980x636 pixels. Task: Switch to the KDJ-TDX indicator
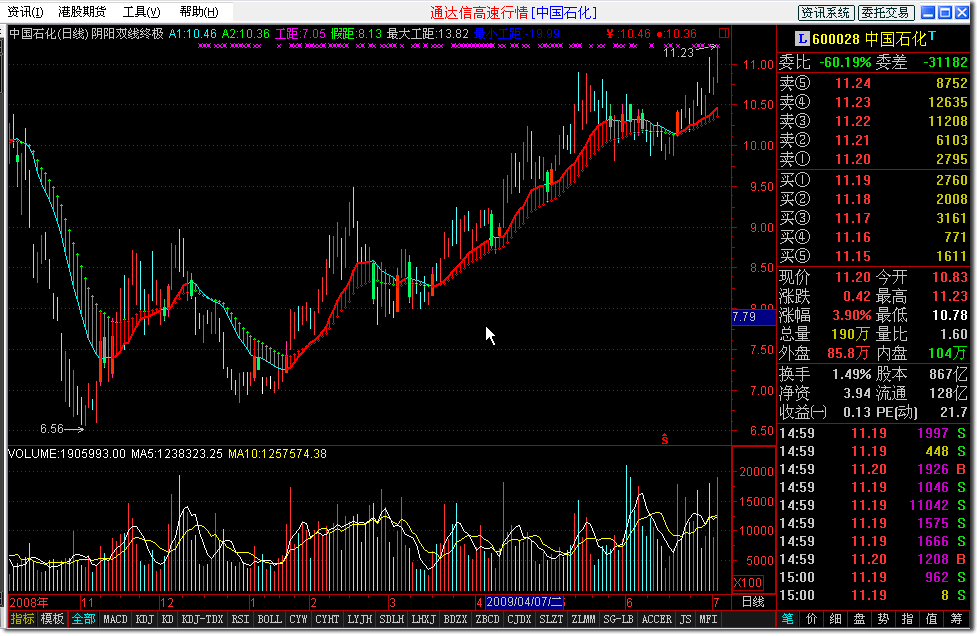pyautogui.click(x=202, y=619)
